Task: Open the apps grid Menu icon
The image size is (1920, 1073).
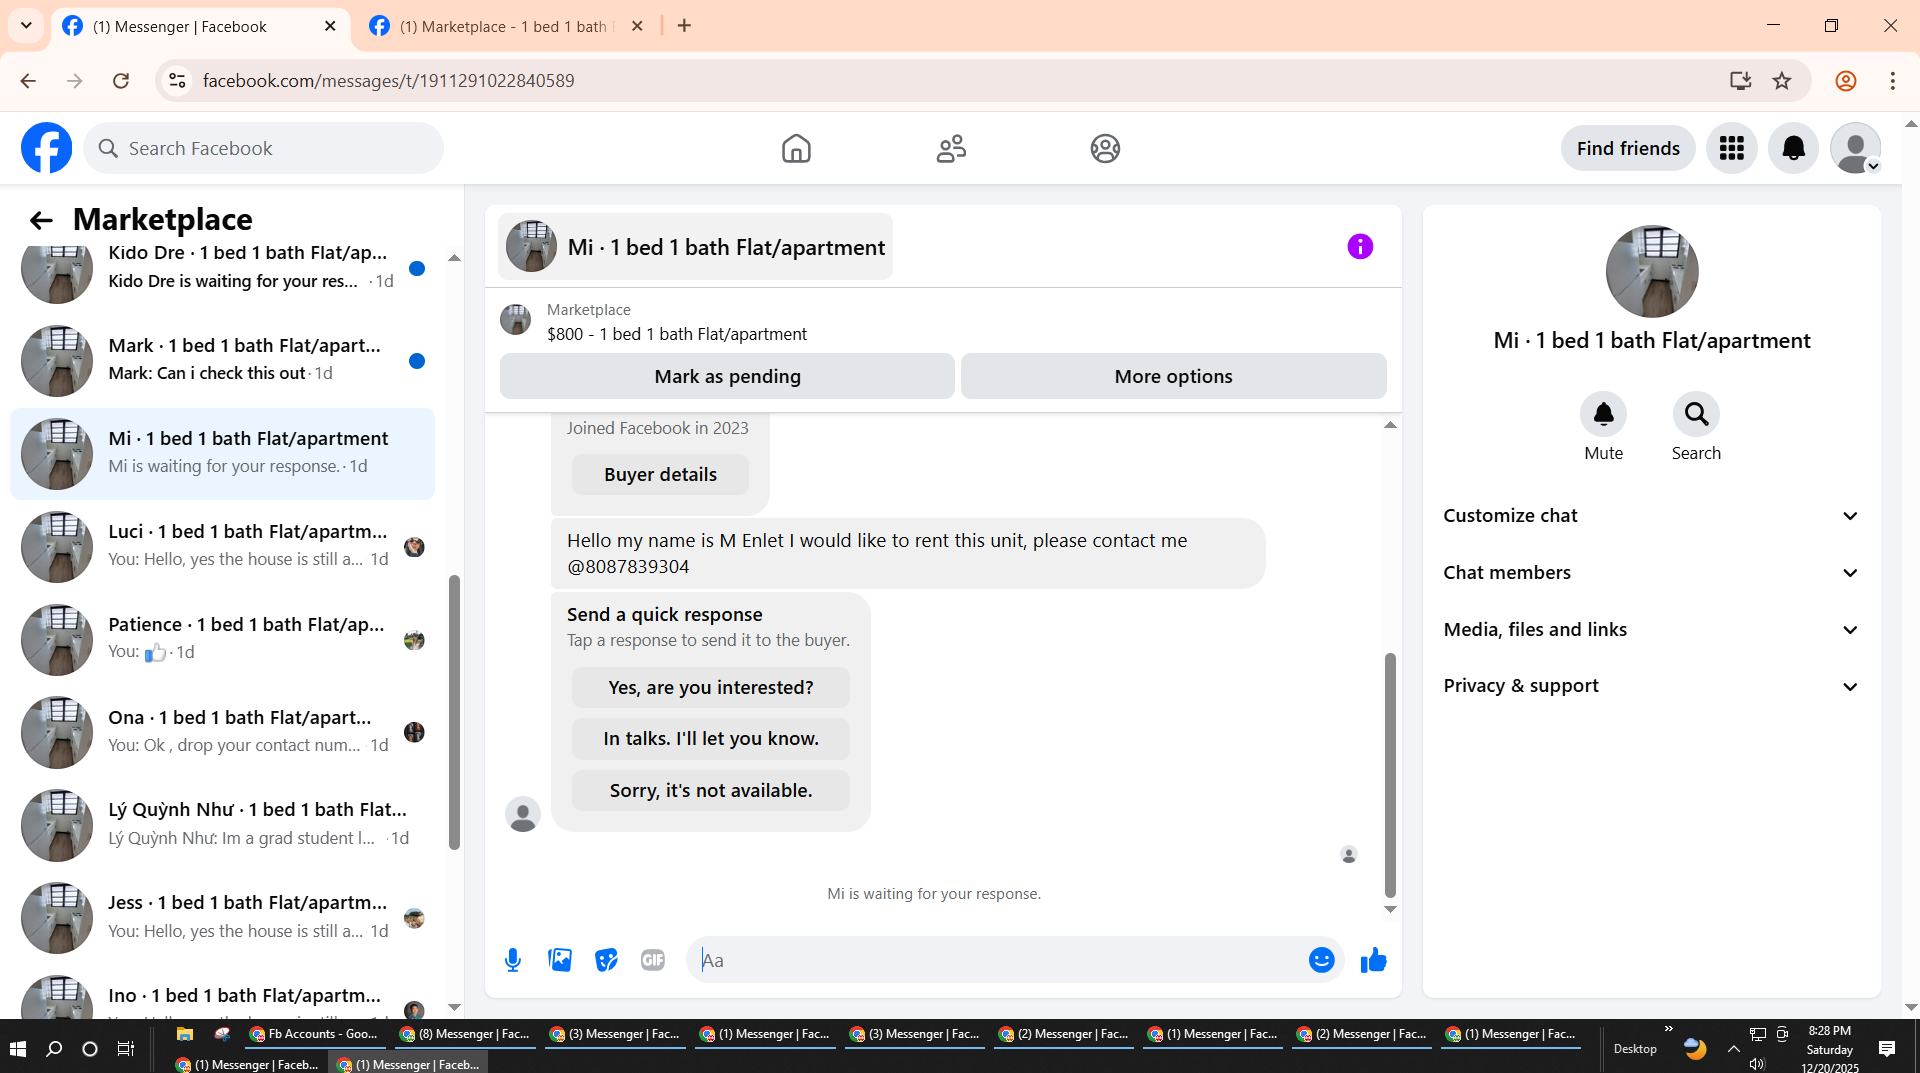Action: point(1732,148)
